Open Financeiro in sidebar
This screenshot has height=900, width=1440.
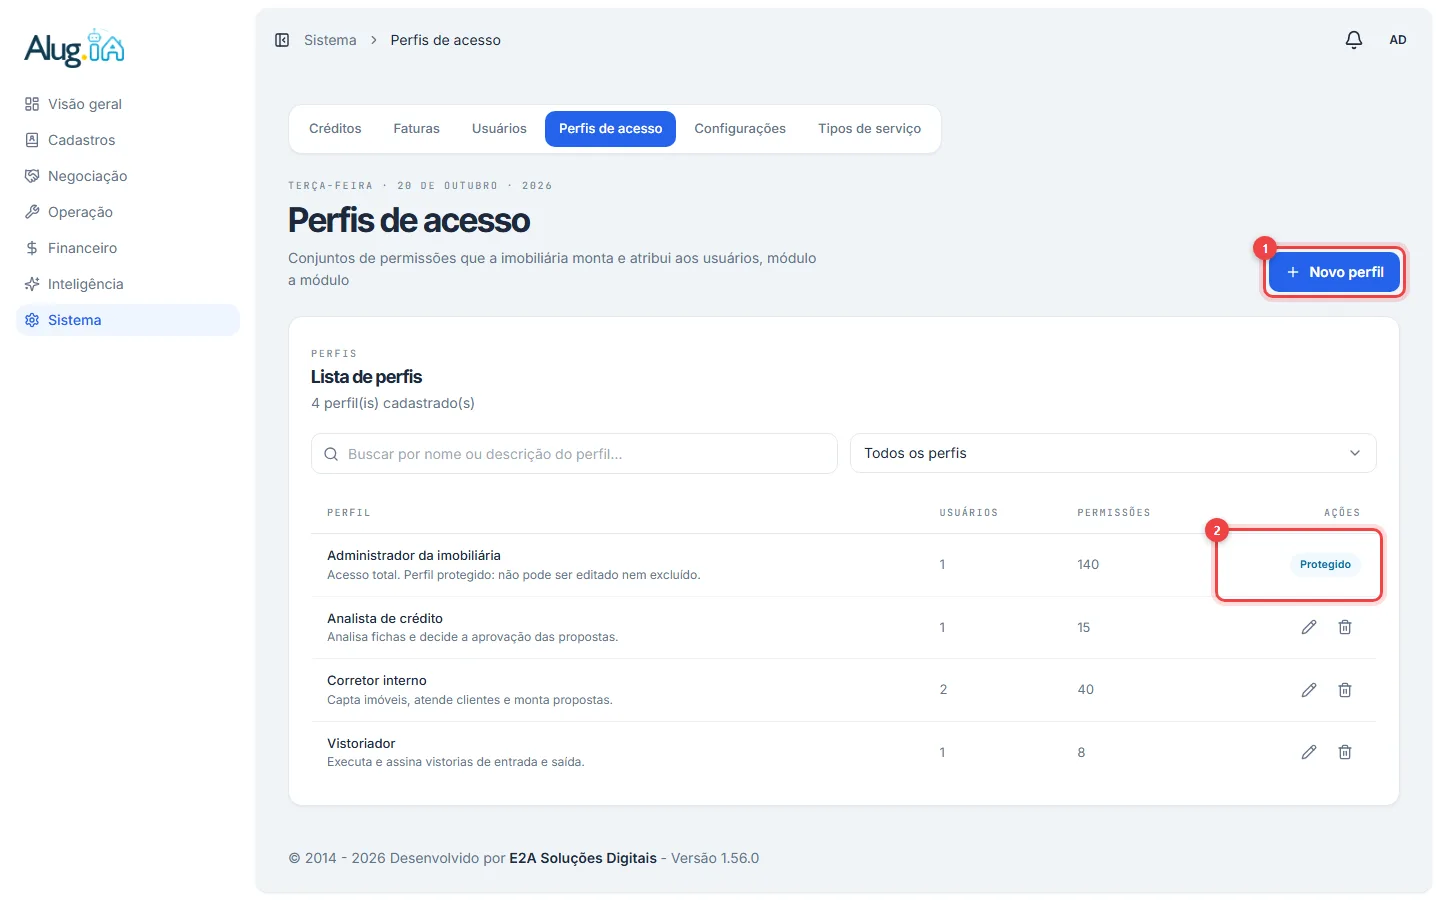tap(128, 248)
